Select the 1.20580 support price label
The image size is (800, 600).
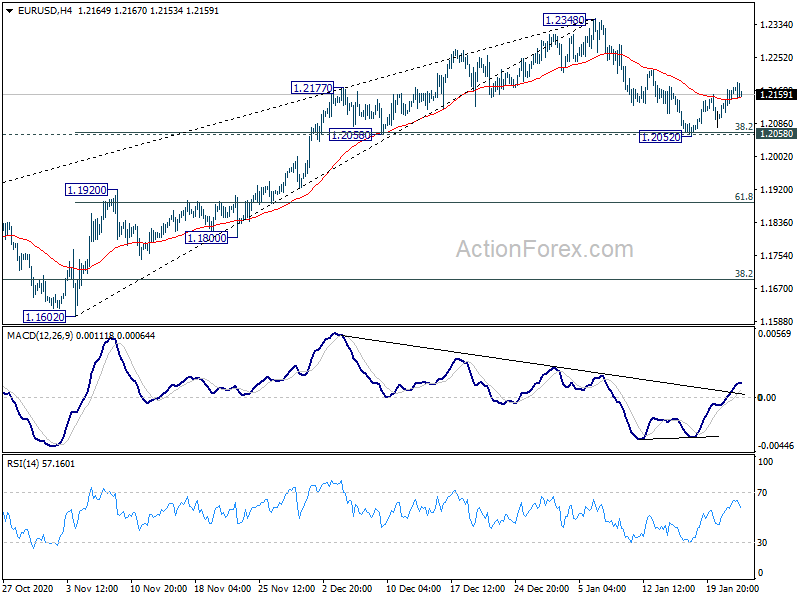(351, 135)
